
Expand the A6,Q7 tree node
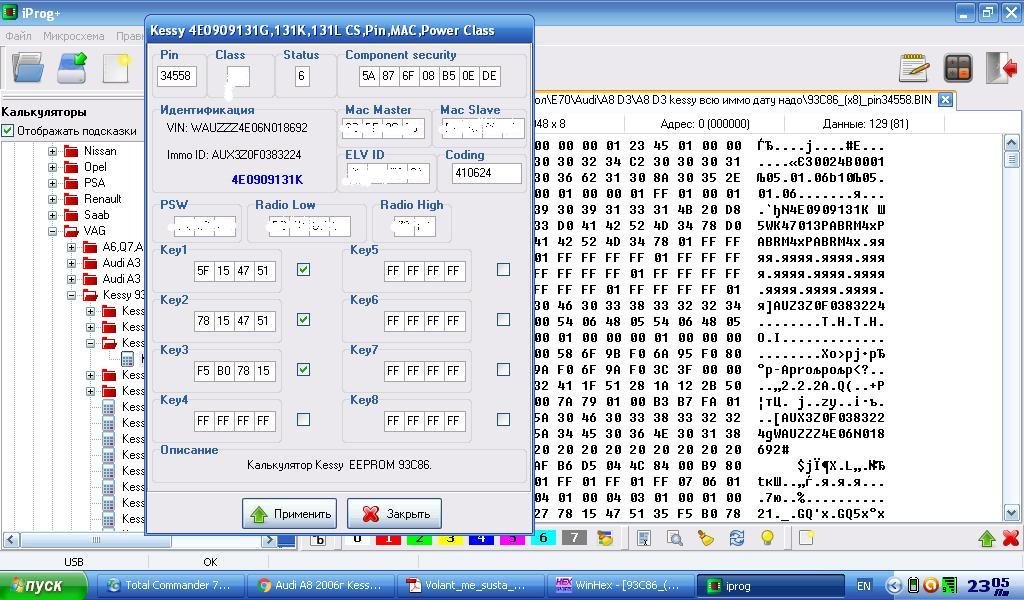pyautogui.click(x=71, y=247)
